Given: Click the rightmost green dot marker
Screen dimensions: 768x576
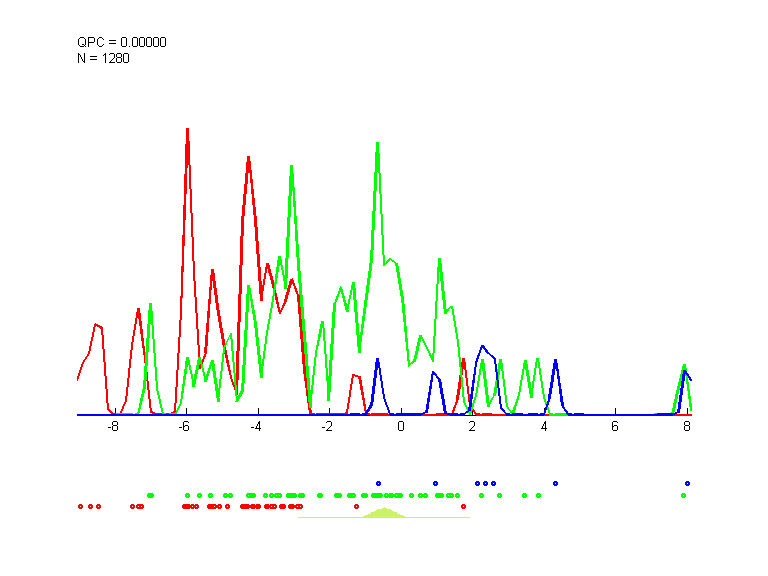Looking at the screenshot, I should pos(684,495).
